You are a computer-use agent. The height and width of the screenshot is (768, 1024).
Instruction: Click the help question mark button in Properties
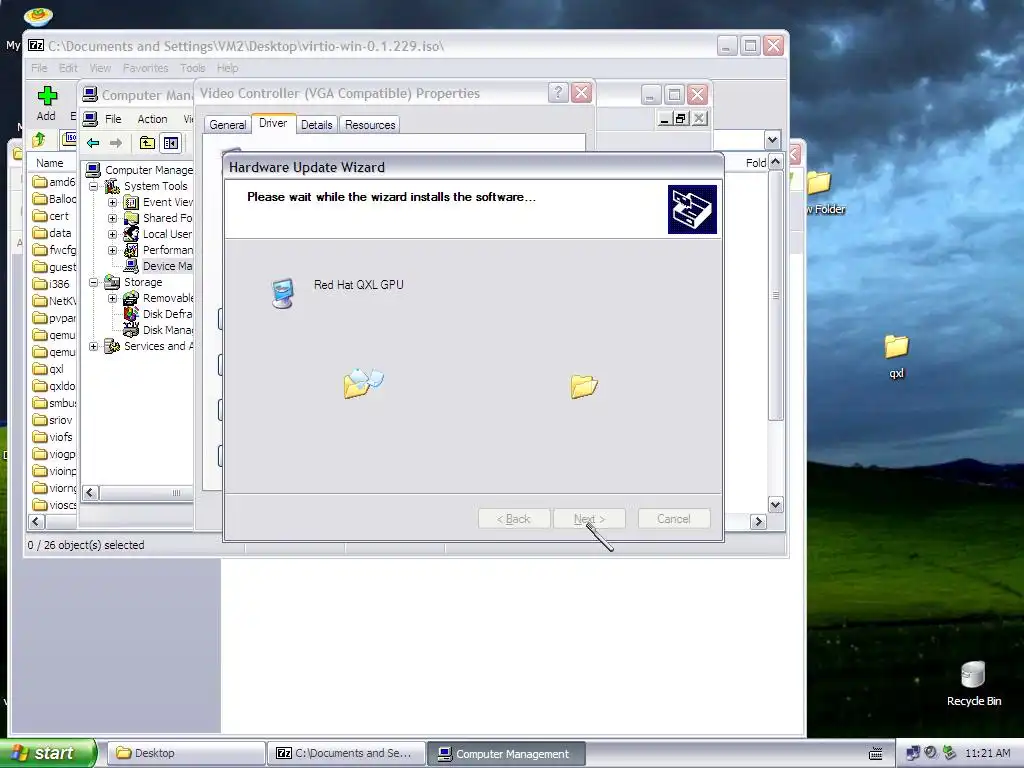[558, 93]
